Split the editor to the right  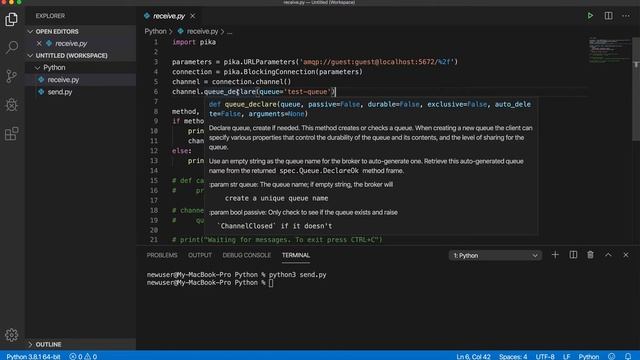[x=608, y=16]
